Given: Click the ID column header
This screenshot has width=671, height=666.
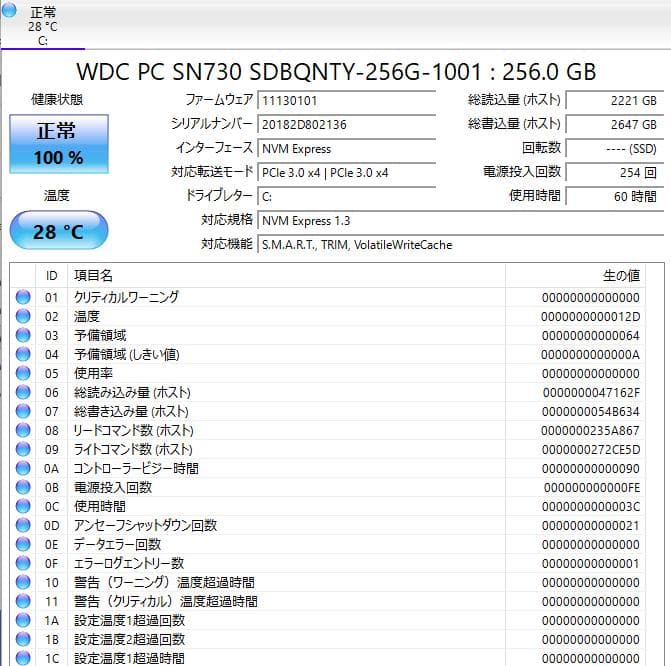Looking at the screenshot, I should pos(51,276).
